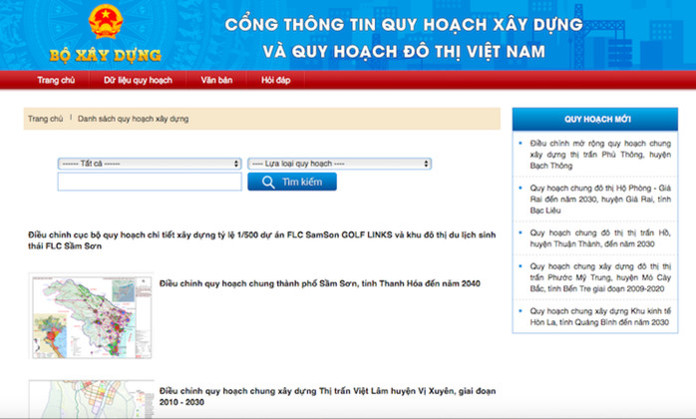Open the Dữ liệu quy hoạch menu
The width and height of the screenshot is (696, 419).
tap(138, 79)
